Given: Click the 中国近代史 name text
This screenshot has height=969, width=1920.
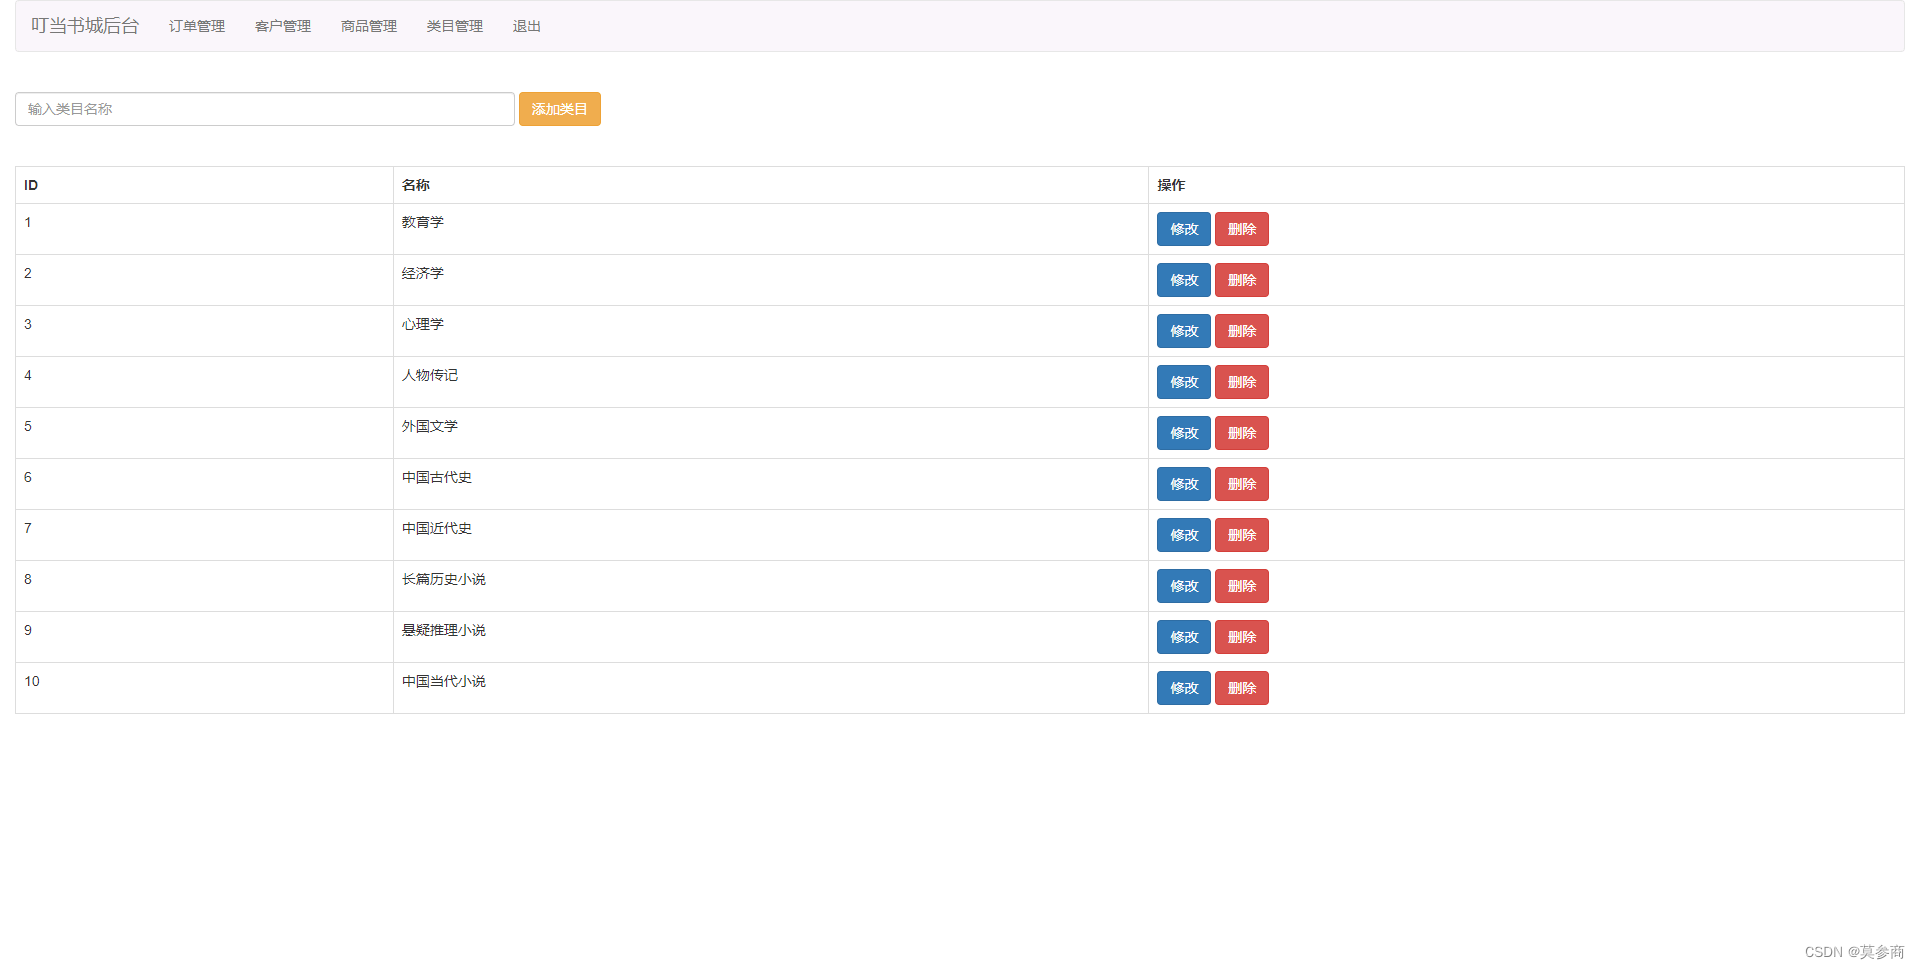Looking at the screenshot, I should coord(437,528).
